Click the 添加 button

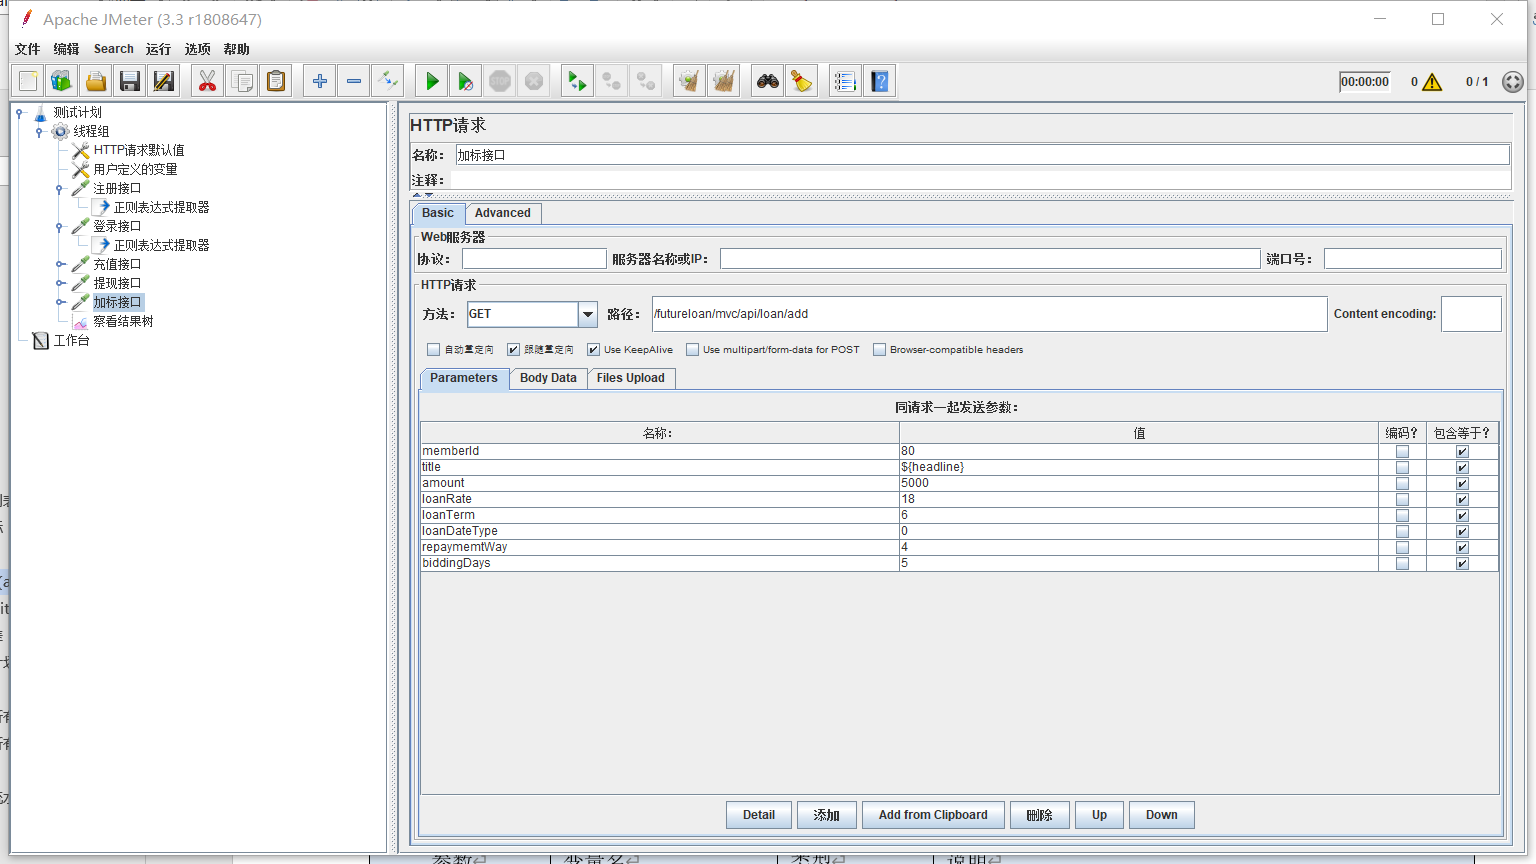coord(827,815)
